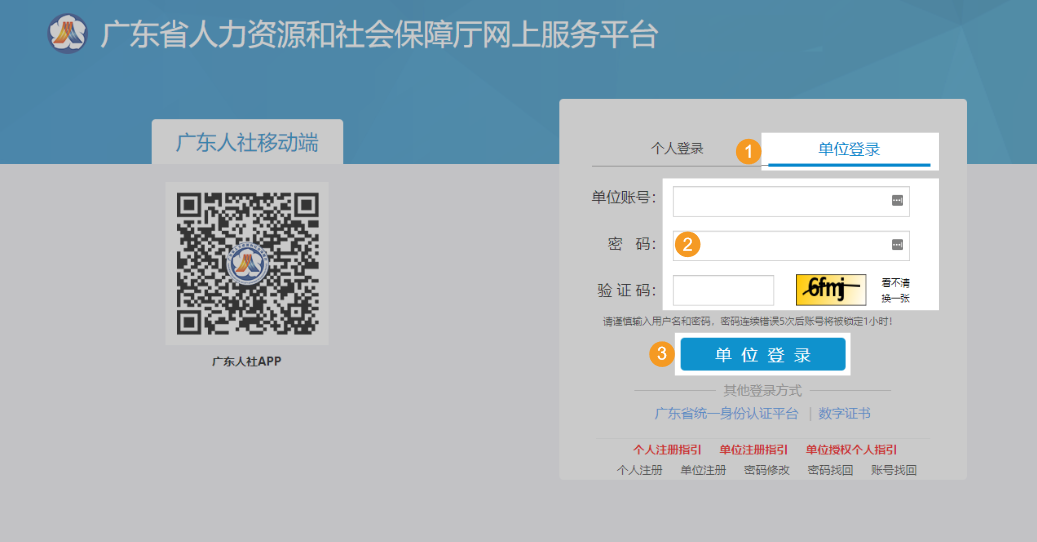Click 看不清 换一张 to change captcha
Screen dimensions: 1037x542
pos(894,290)
